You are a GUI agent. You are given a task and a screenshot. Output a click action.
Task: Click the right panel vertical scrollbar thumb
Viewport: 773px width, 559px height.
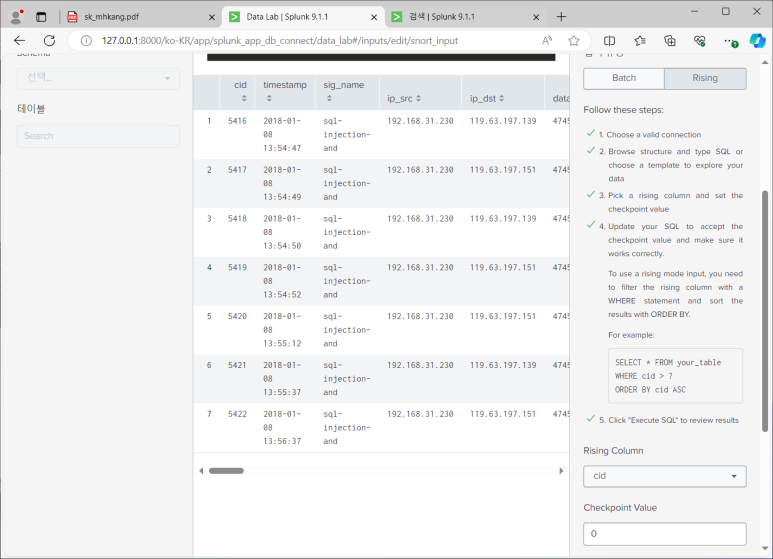click(x=765, y=312)
